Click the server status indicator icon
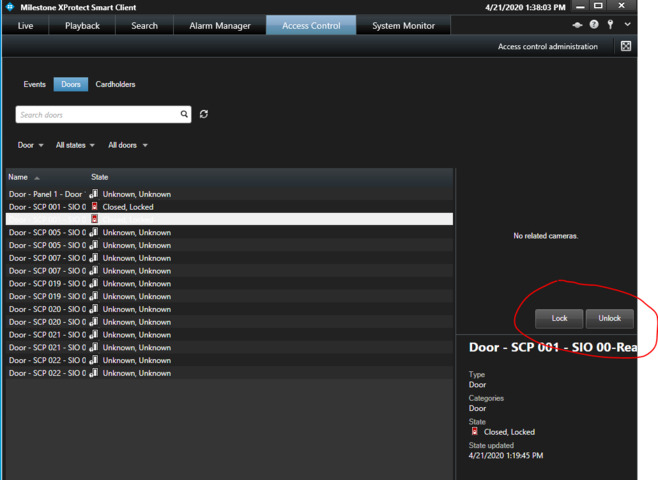Image resolution: width=658 pixels, height=480 pixels. (x=578, y=25)
